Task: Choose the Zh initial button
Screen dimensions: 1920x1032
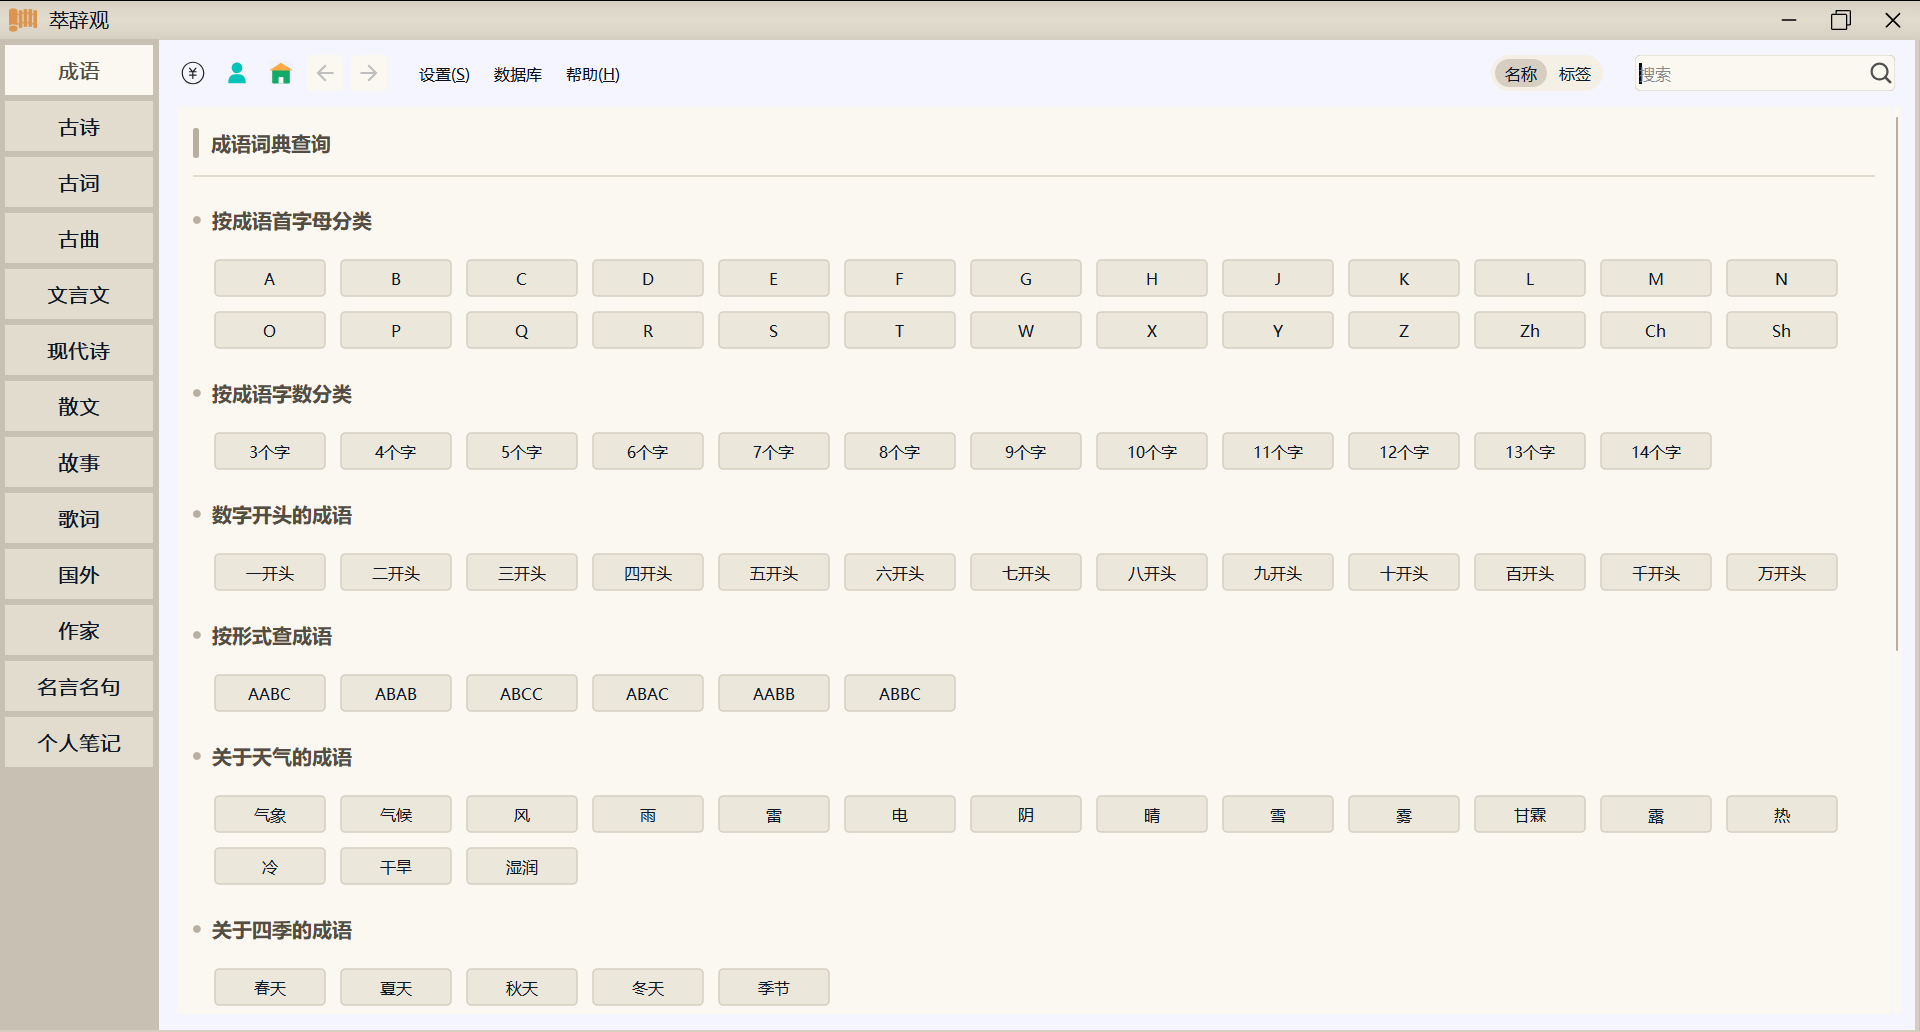Action: [x=1530, y=330]
